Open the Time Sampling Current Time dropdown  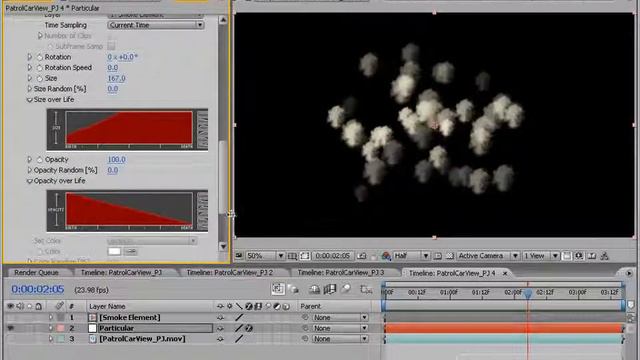156,25
